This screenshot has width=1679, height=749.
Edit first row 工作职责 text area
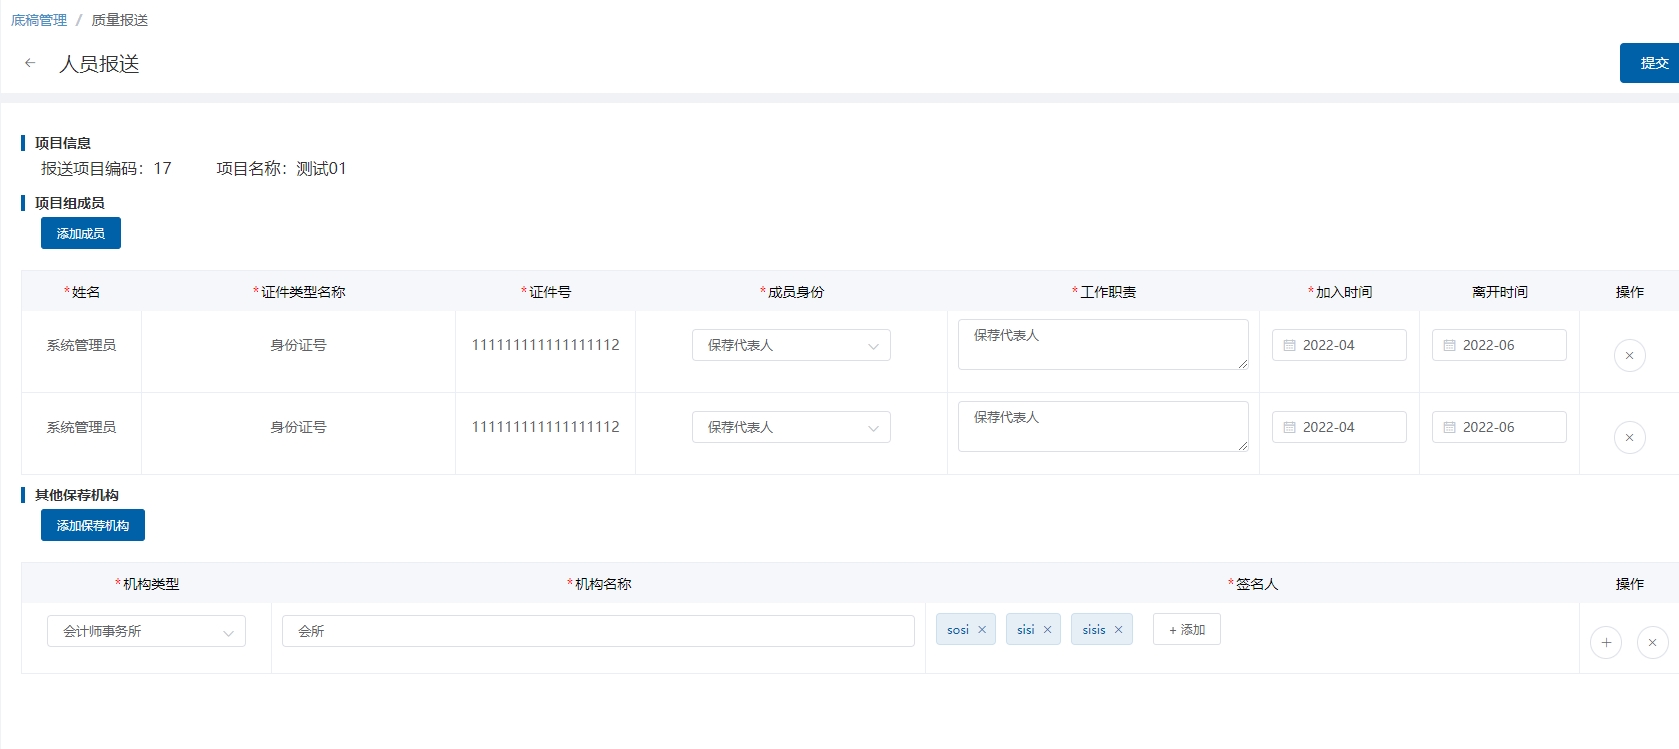click(1103, 344)
